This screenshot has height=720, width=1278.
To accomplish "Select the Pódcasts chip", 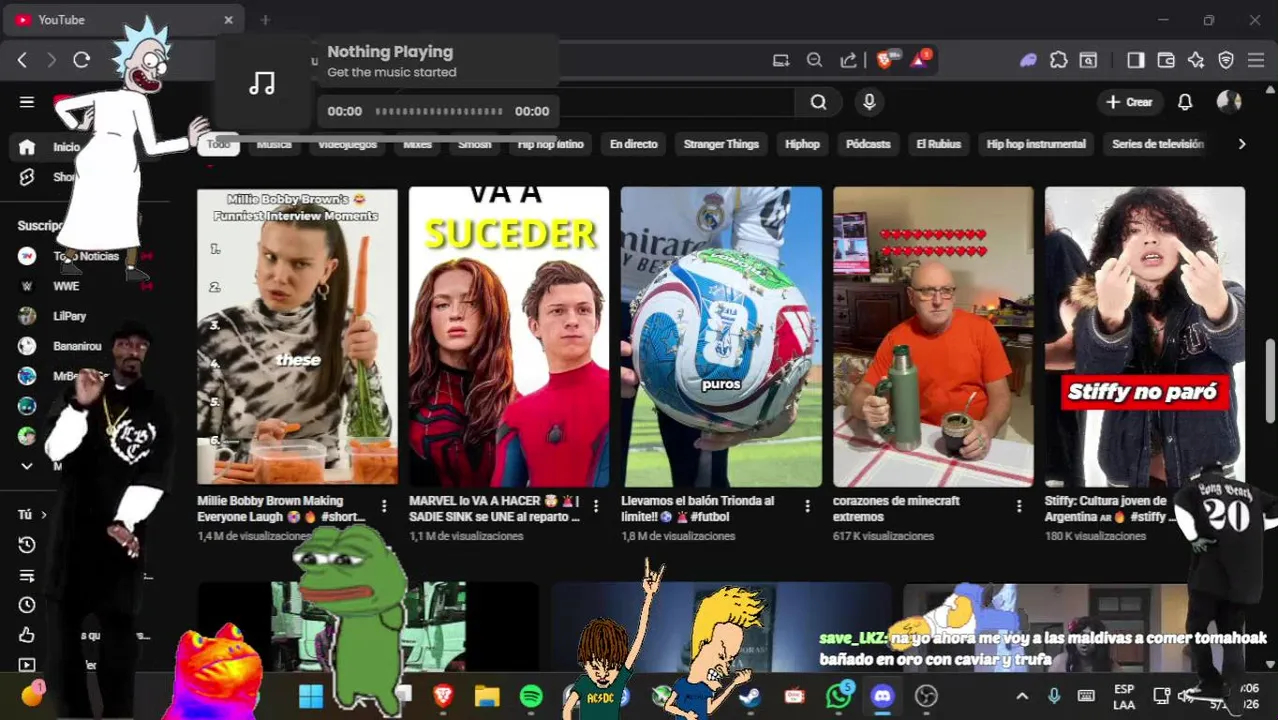I will tap(868, 144).
